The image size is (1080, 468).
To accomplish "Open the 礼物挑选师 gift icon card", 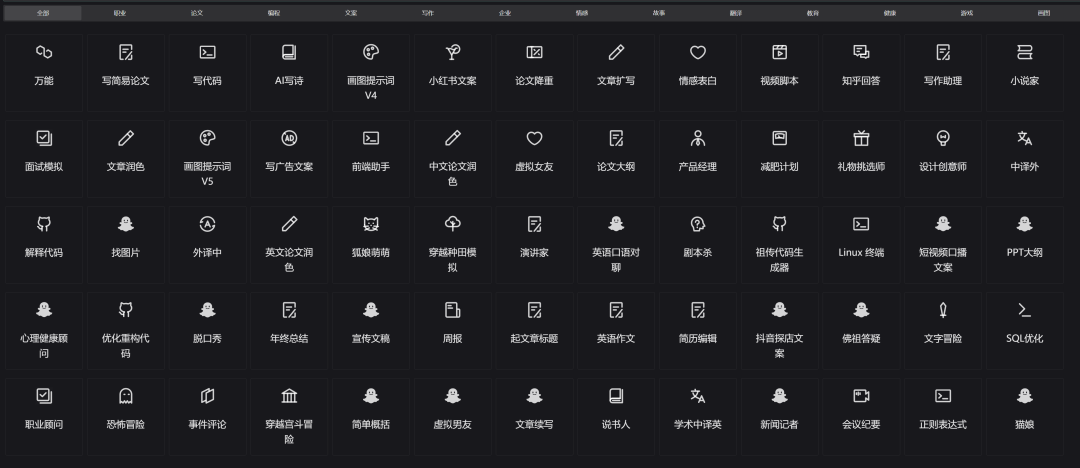I will [x=861, y=152].
